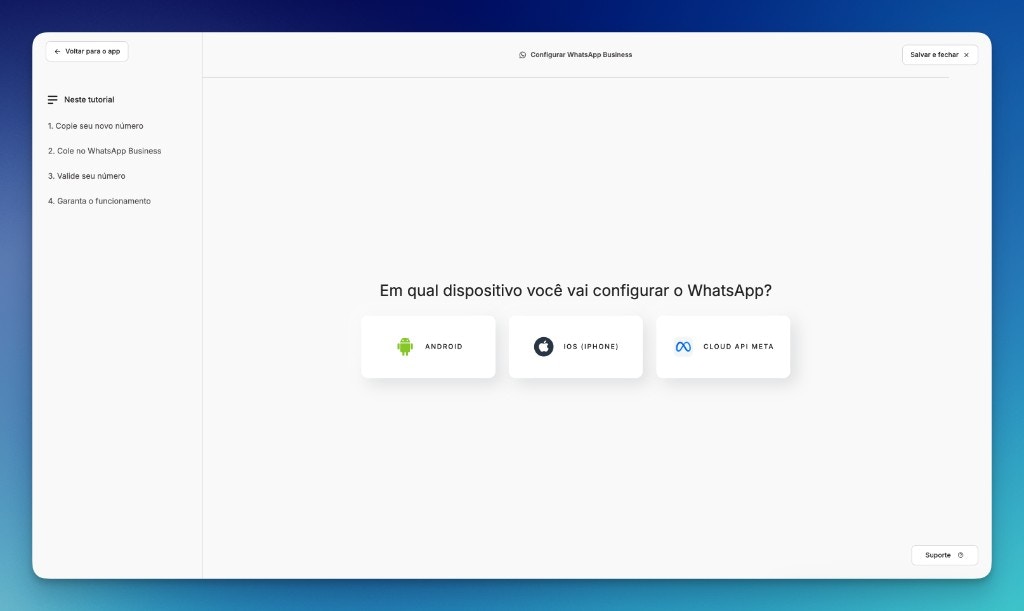Screen dimensions: 1024x611
Task: Open step 4, Garanta o funcionamento
Action: click(x=100, y=201)
